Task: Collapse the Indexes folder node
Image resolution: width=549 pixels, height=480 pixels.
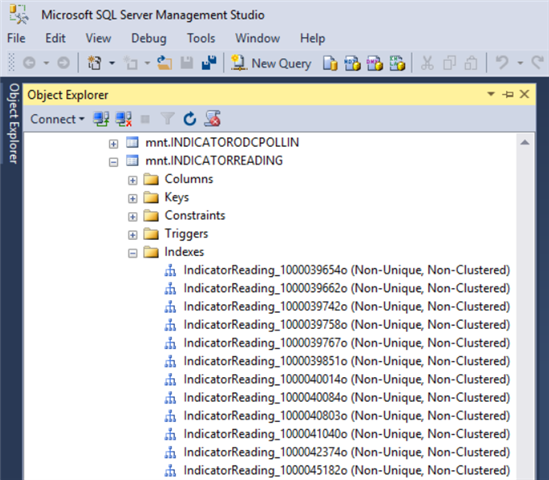Action: (132, 253)
